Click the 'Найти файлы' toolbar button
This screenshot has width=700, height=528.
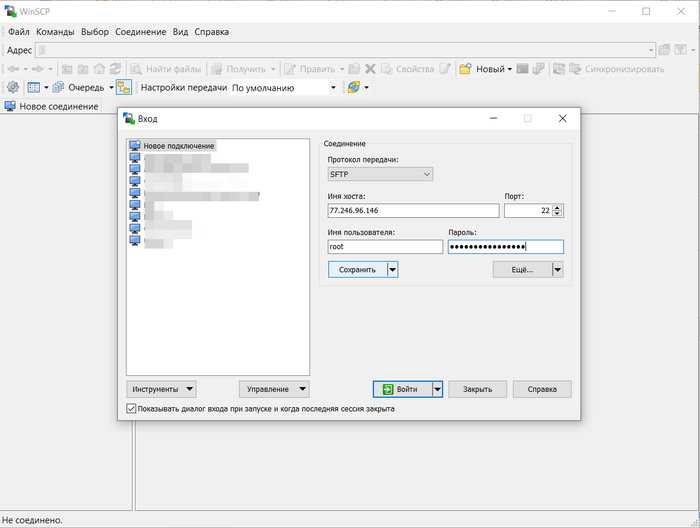click(x=166, y=69)
